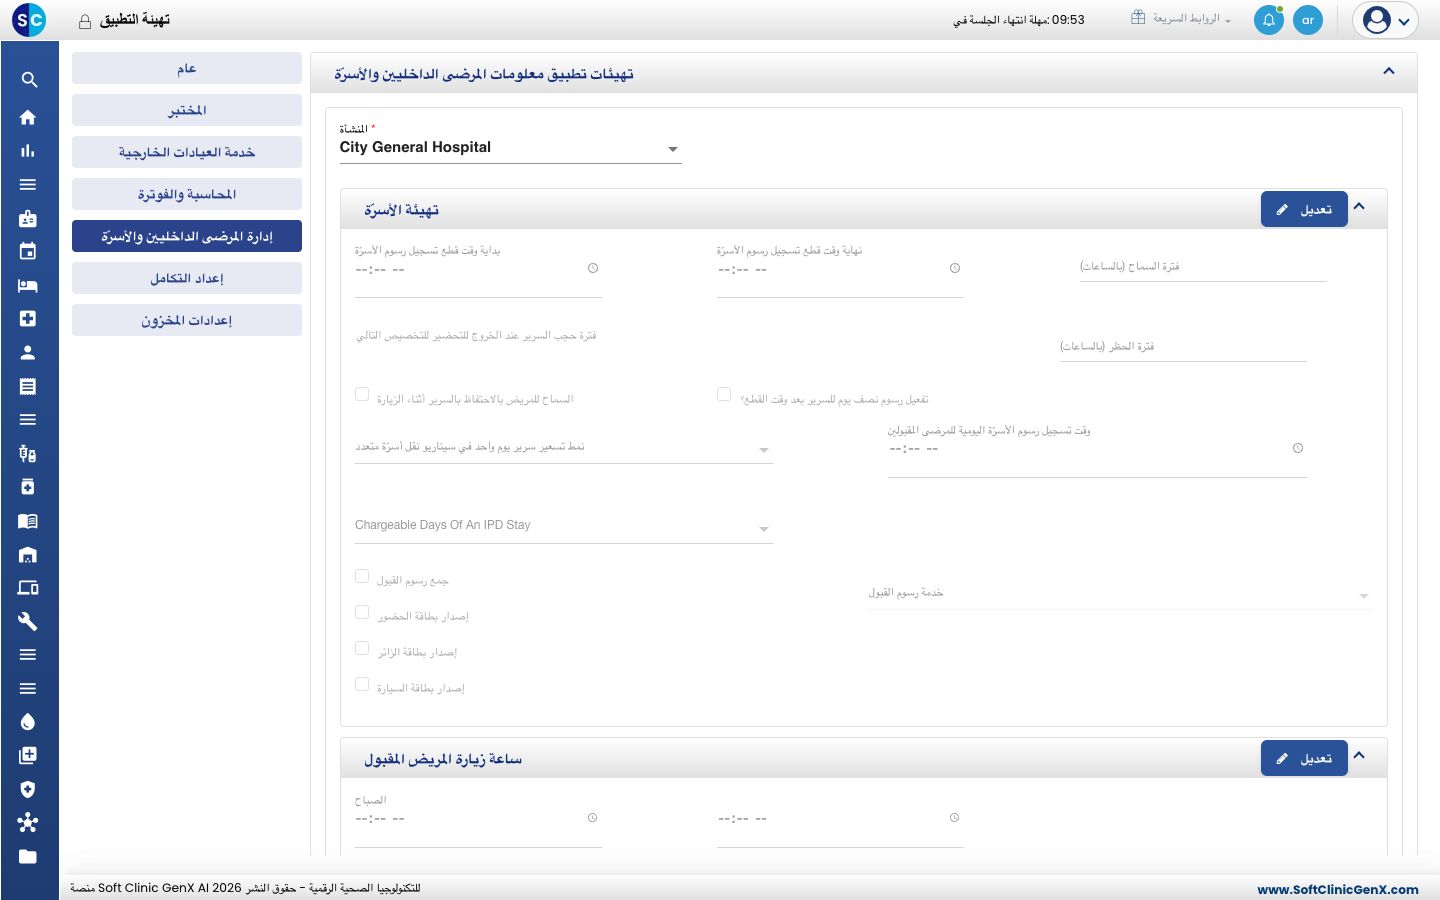Open the www.SoftClinicGenX.com link

[1338, 889]
